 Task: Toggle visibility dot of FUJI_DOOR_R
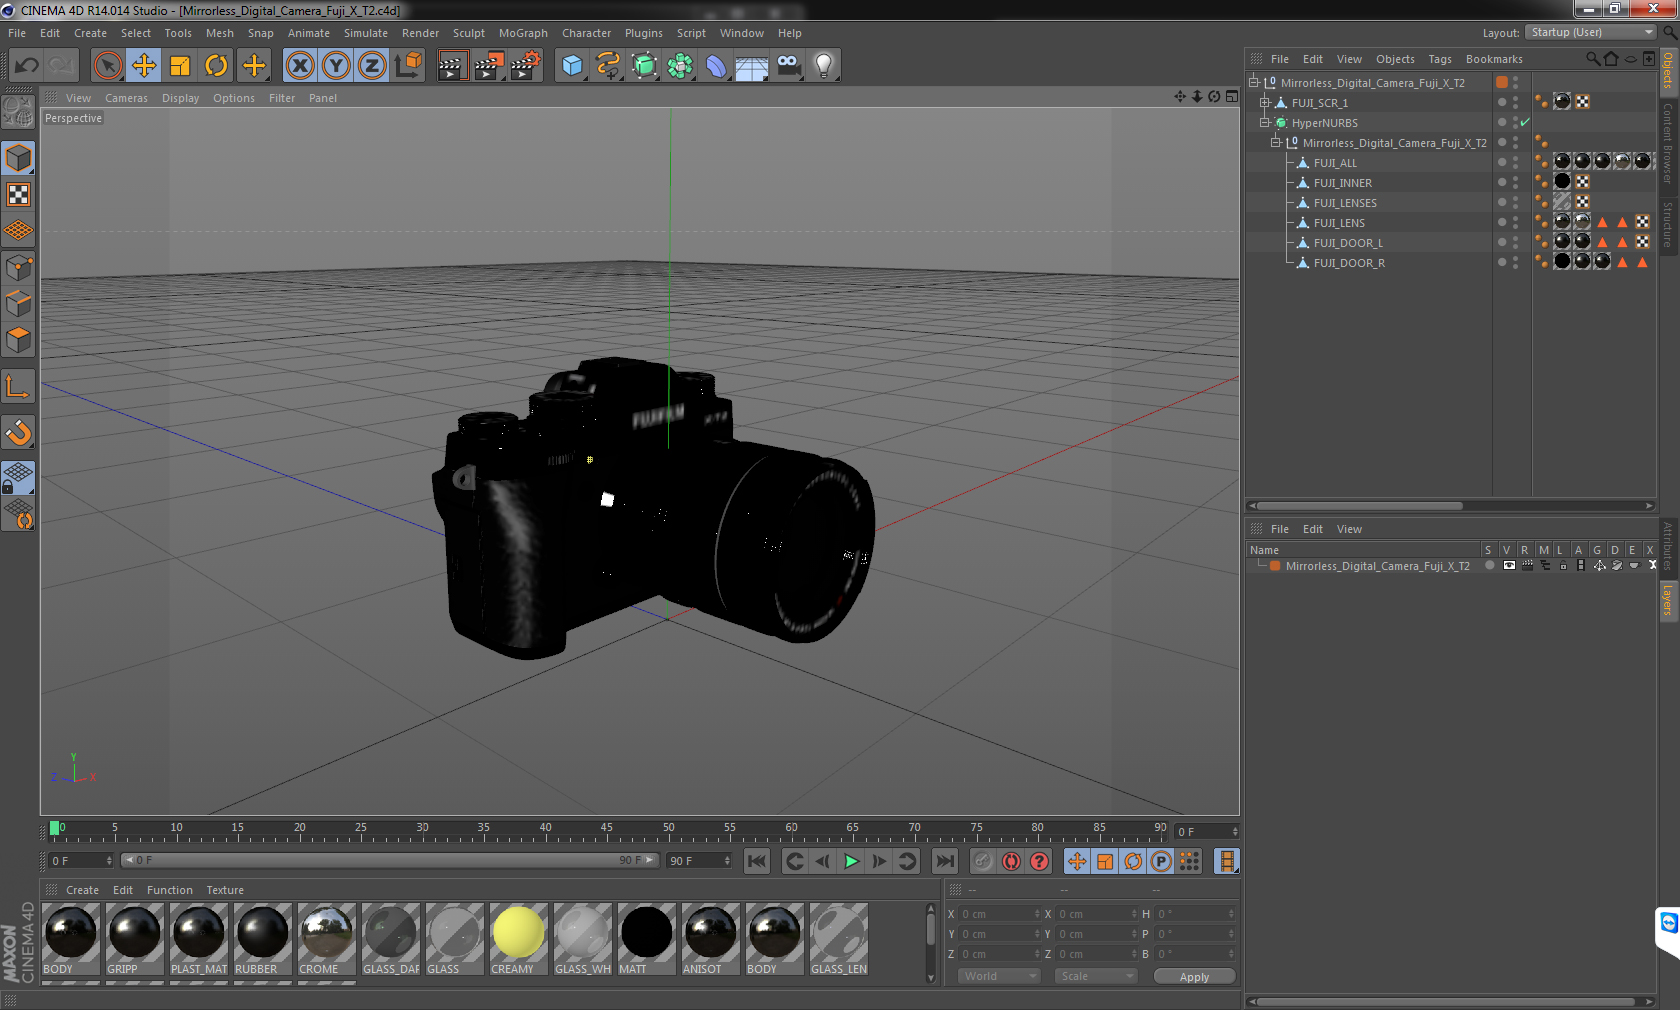point(1502,260)
